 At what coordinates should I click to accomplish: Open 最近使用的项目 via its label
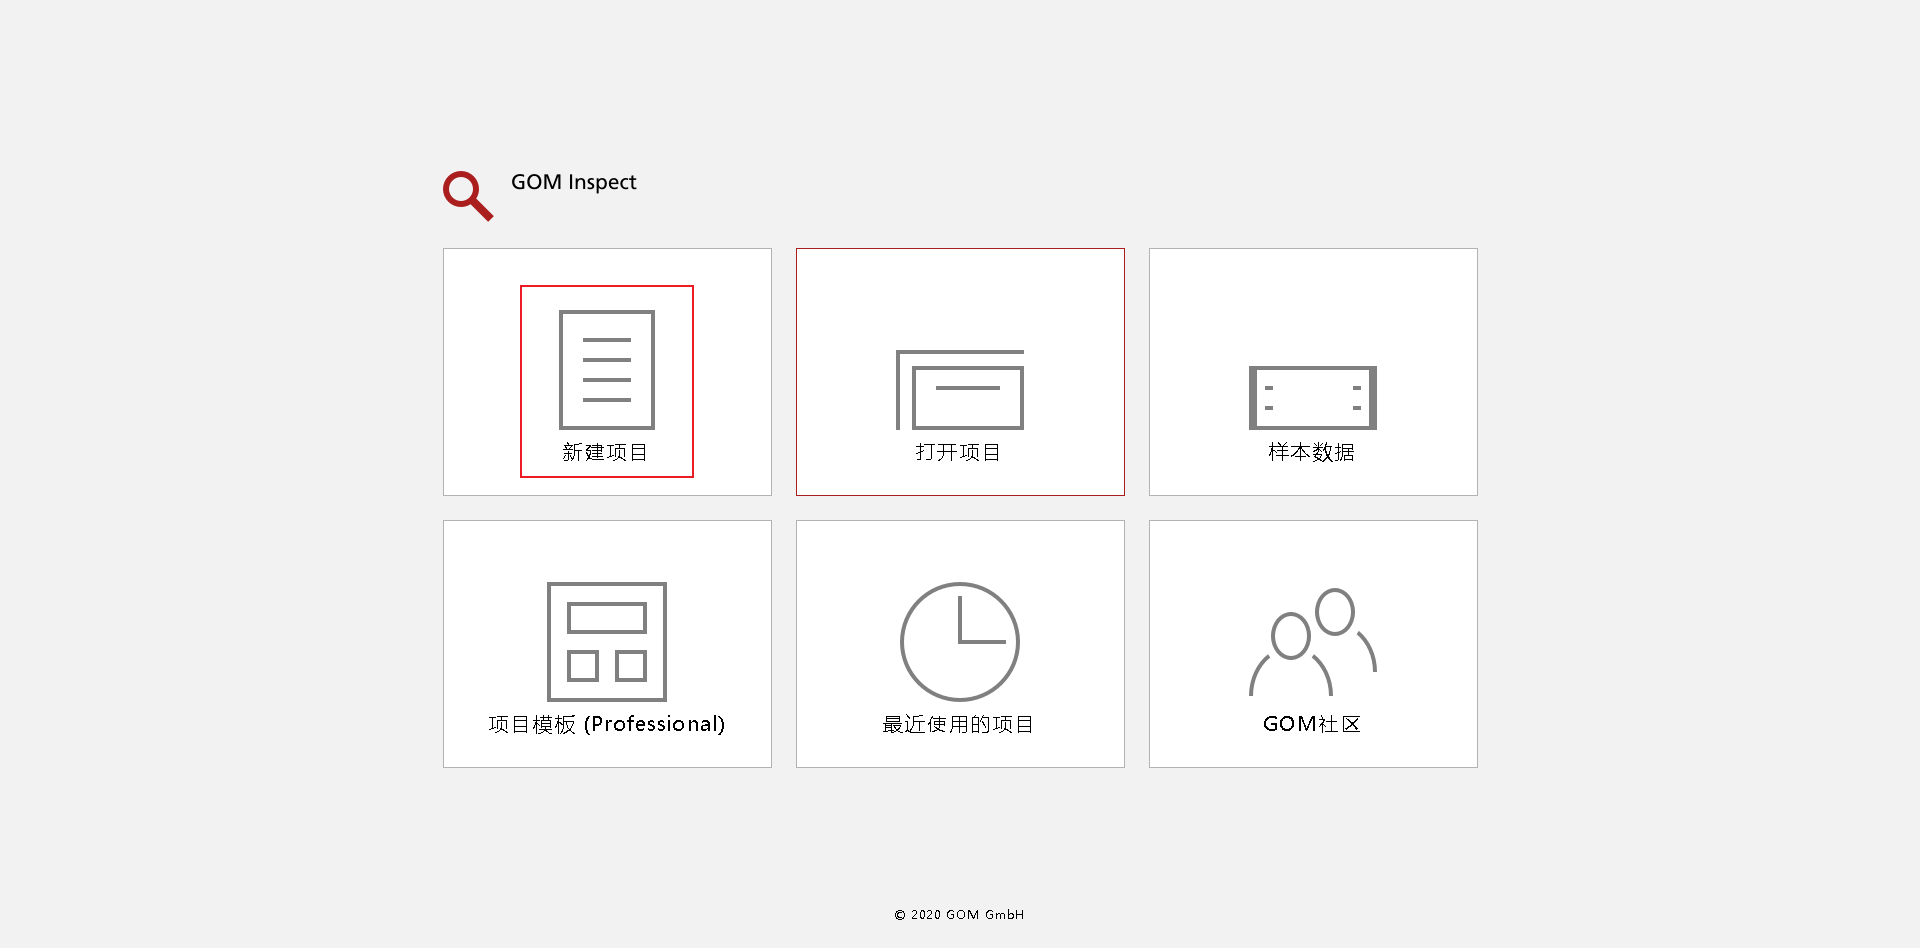[x=958, y=724]
